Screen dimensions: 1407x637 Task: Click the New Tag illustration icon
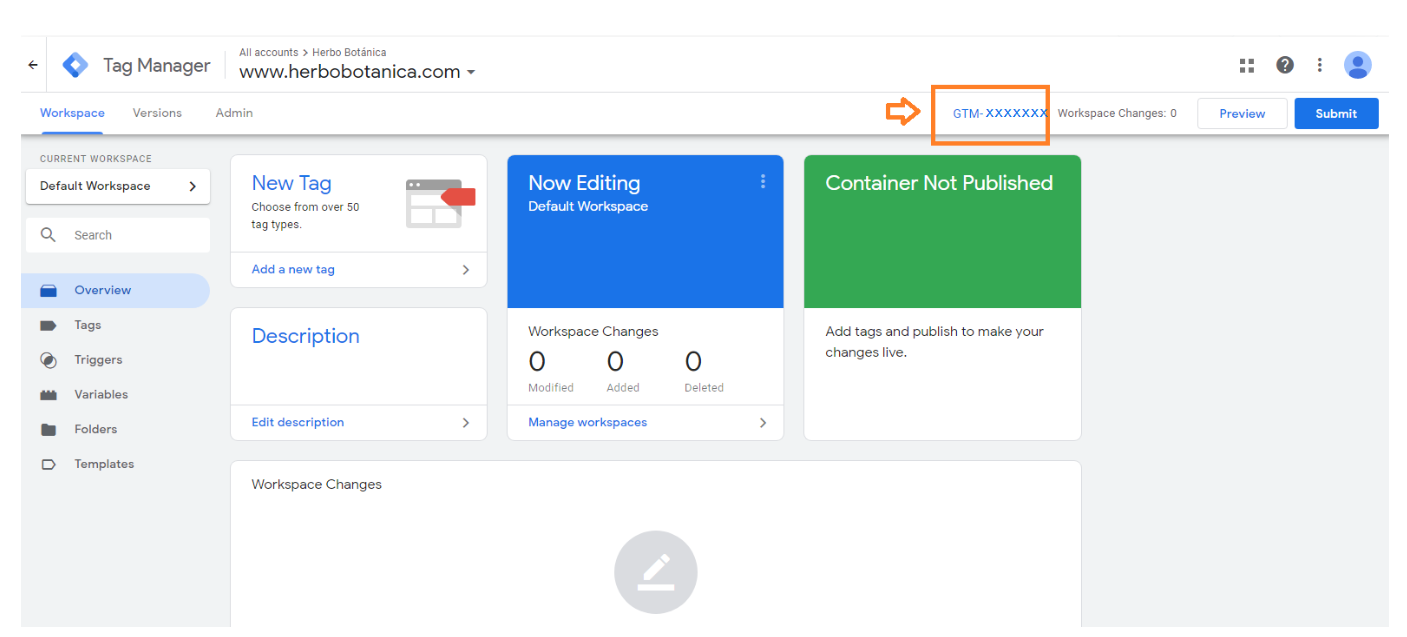pos(440,203)
